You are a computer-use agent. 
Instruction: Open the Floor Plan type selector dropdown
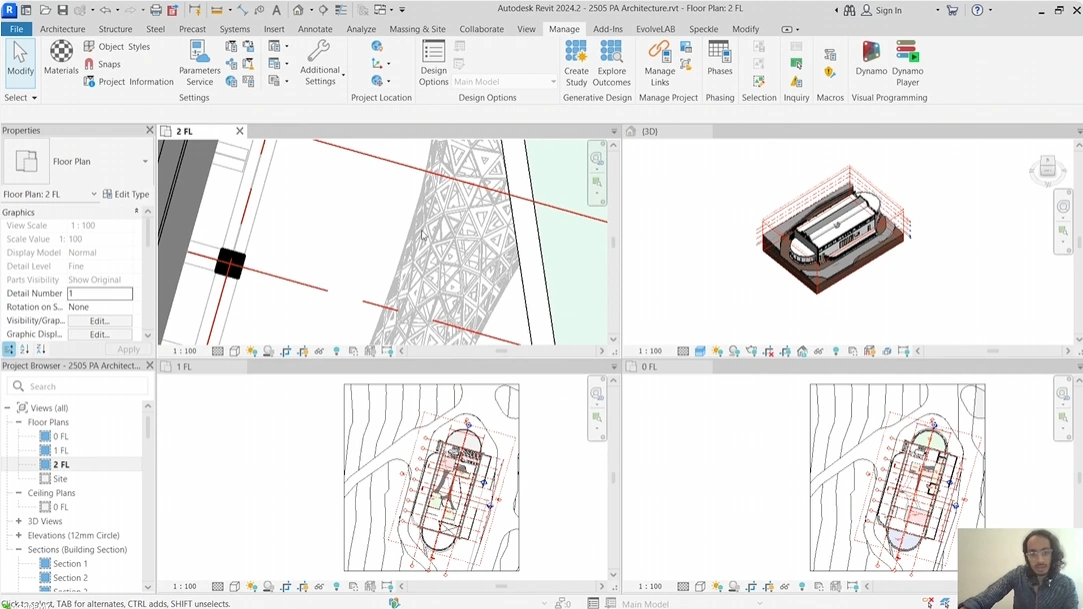click(145, 162)
